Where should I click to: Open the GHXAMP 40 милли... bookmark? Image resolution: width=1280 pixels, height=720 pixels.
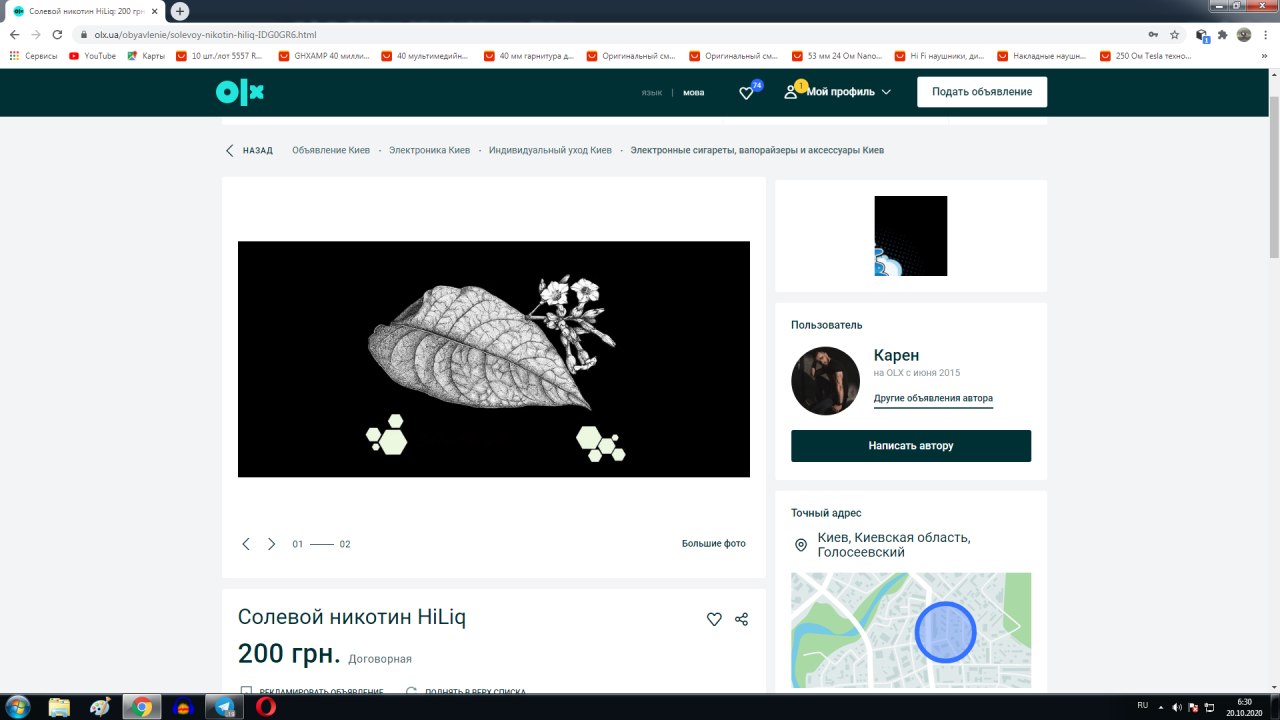click(x=325, y=56)
